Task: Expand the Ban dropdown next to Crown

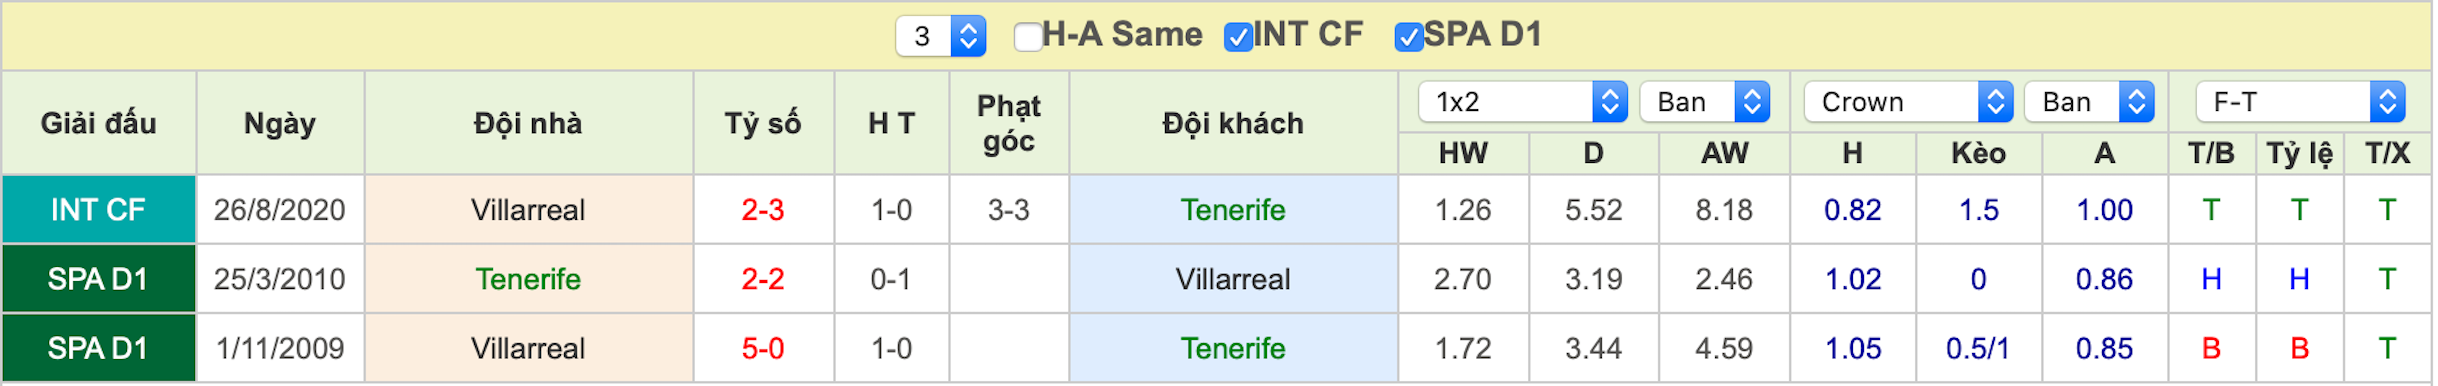Action: pyautogui.click(x=2089, y=102)
